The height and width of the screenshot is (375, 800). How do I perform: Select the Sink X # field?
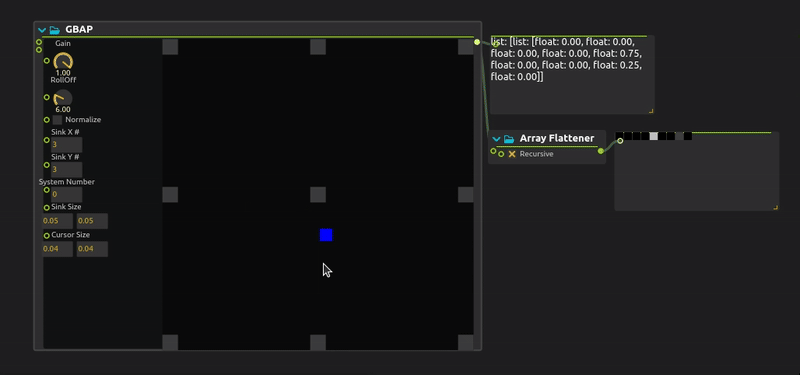(66, 144)
